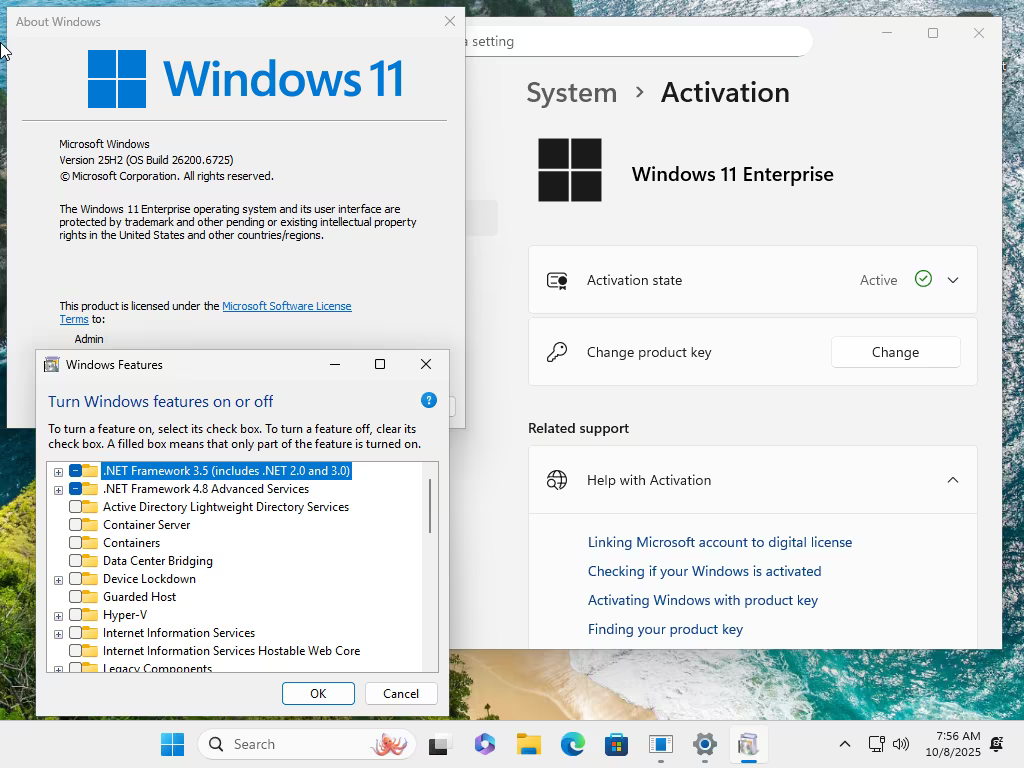
Task: Launch Microsoft Edge from the taskbar
Action: click(x=573, y=744)
